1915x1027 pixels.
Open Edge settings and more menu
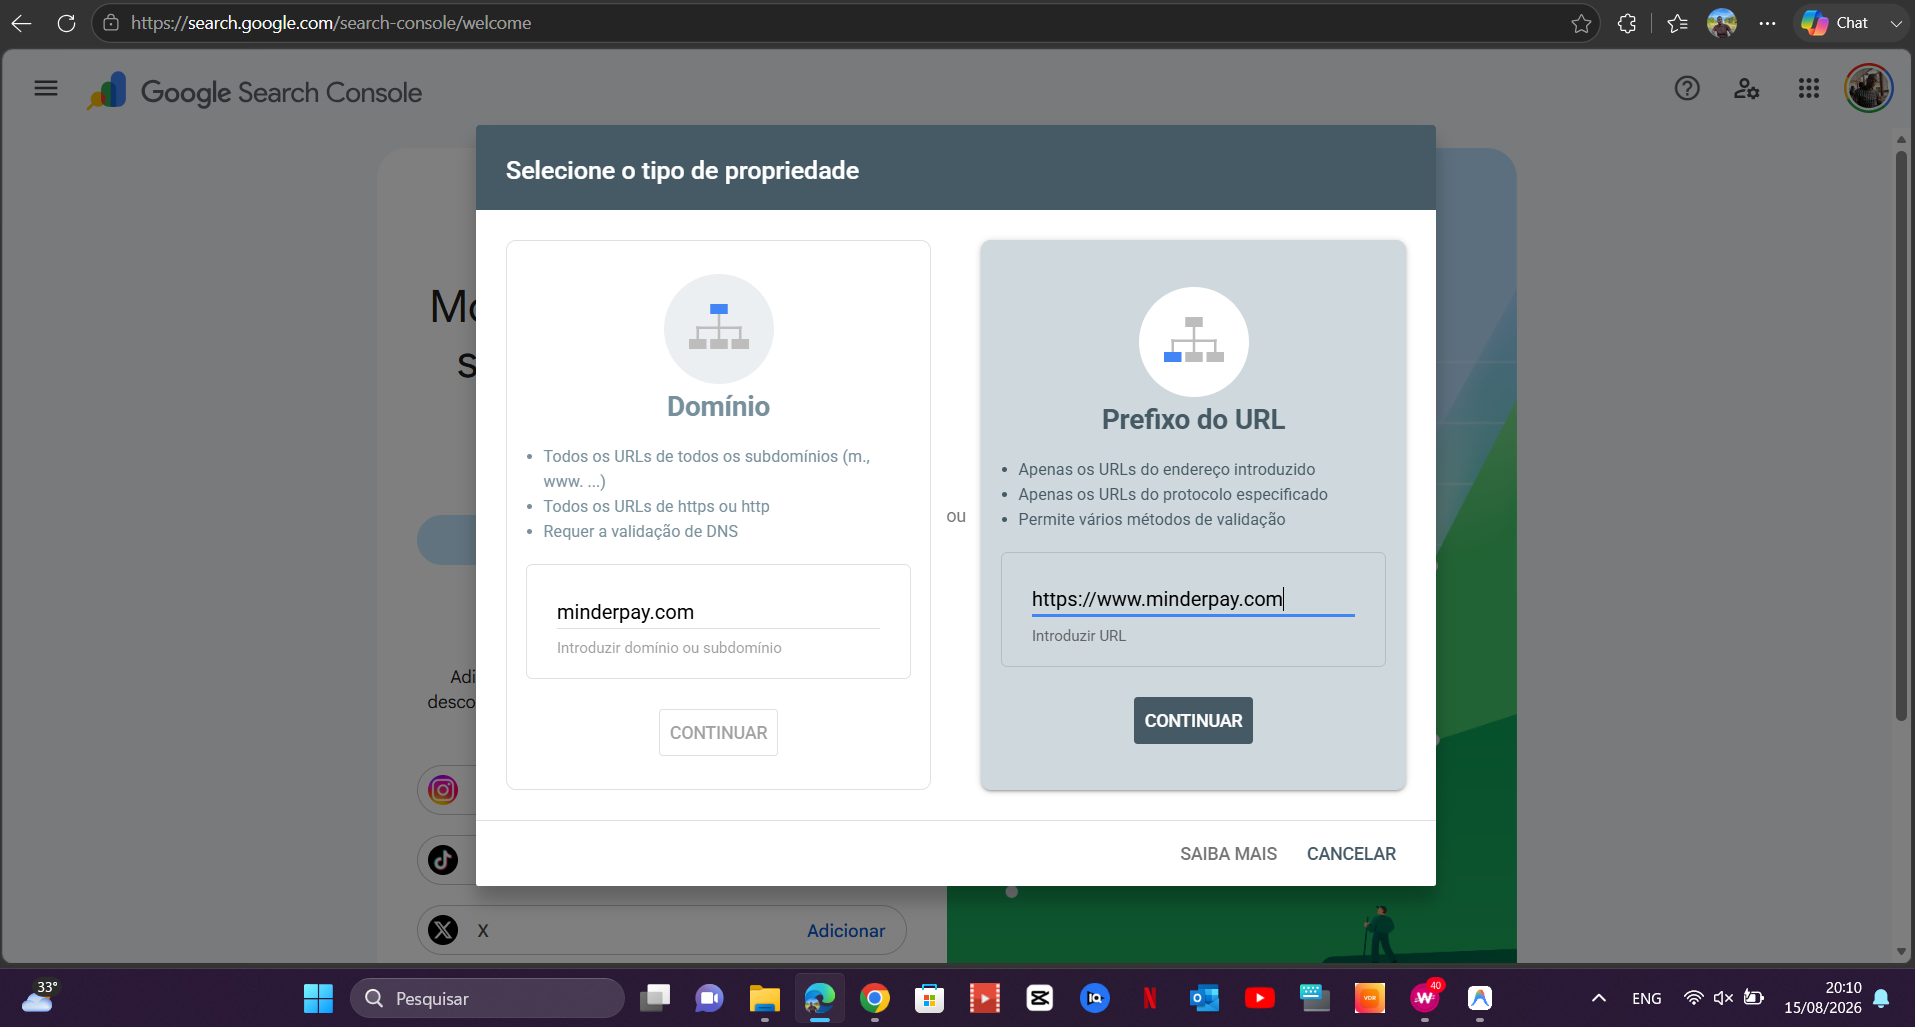click(x=1768, y=23)
